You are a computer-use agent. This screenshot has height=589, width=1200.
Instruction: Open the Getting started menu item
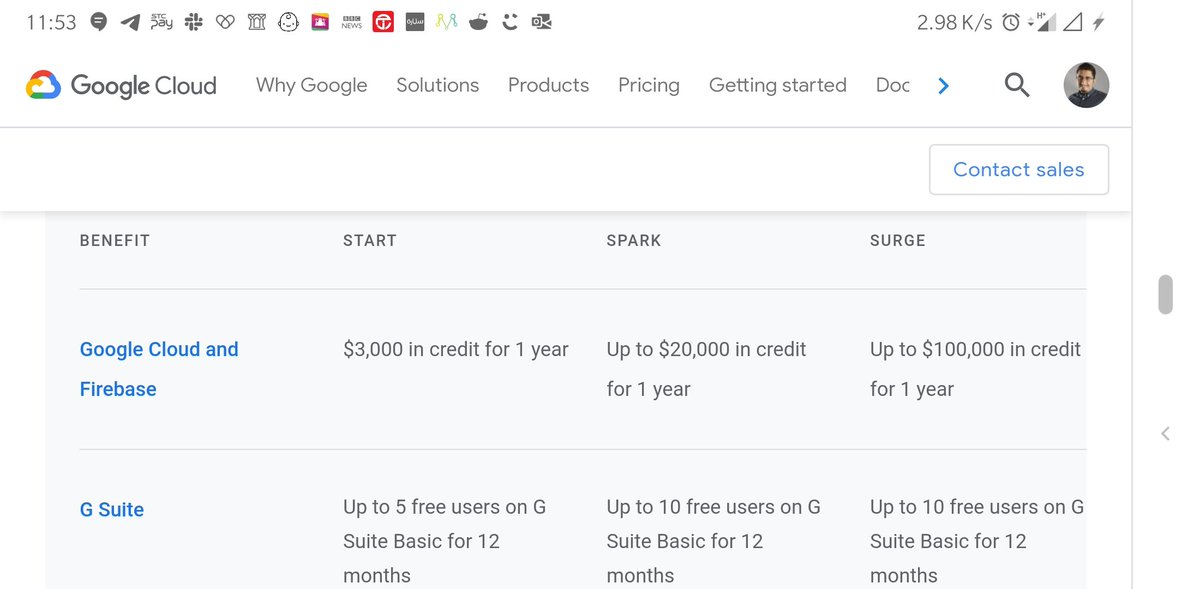pos(778,86)
